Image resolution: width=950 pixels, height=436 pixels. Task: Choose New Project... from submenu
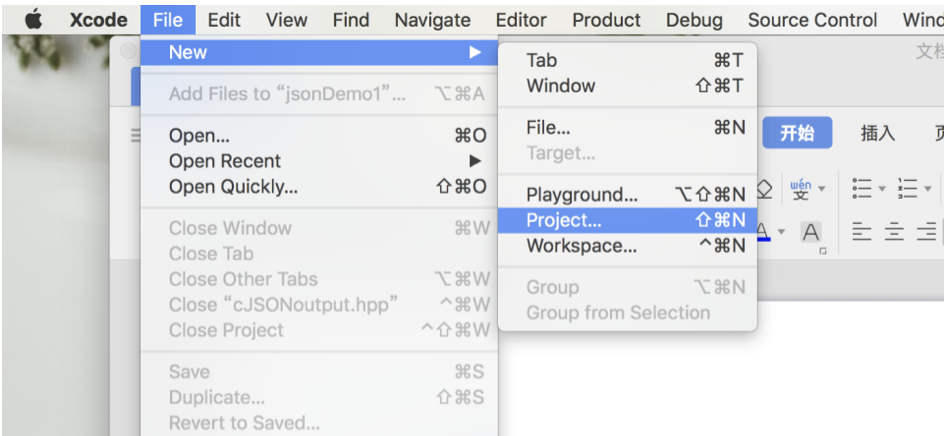coord(628,220)
